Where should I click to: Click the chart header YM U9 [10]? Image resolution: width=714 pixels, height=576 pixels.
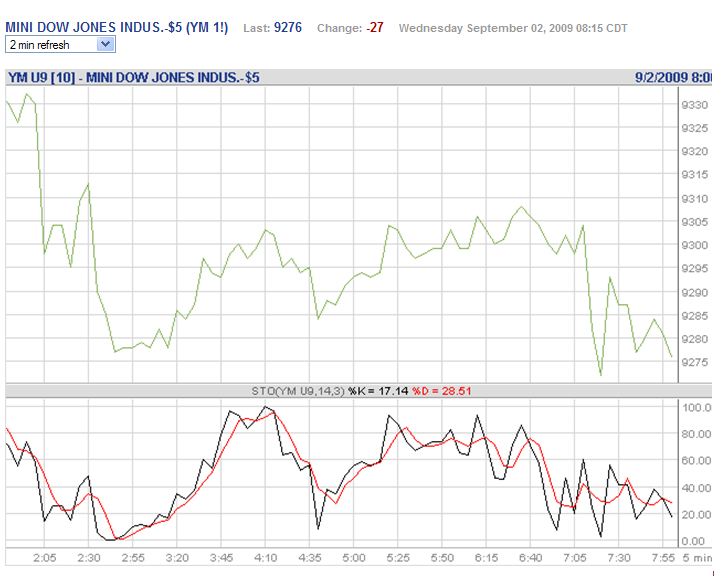41,77
